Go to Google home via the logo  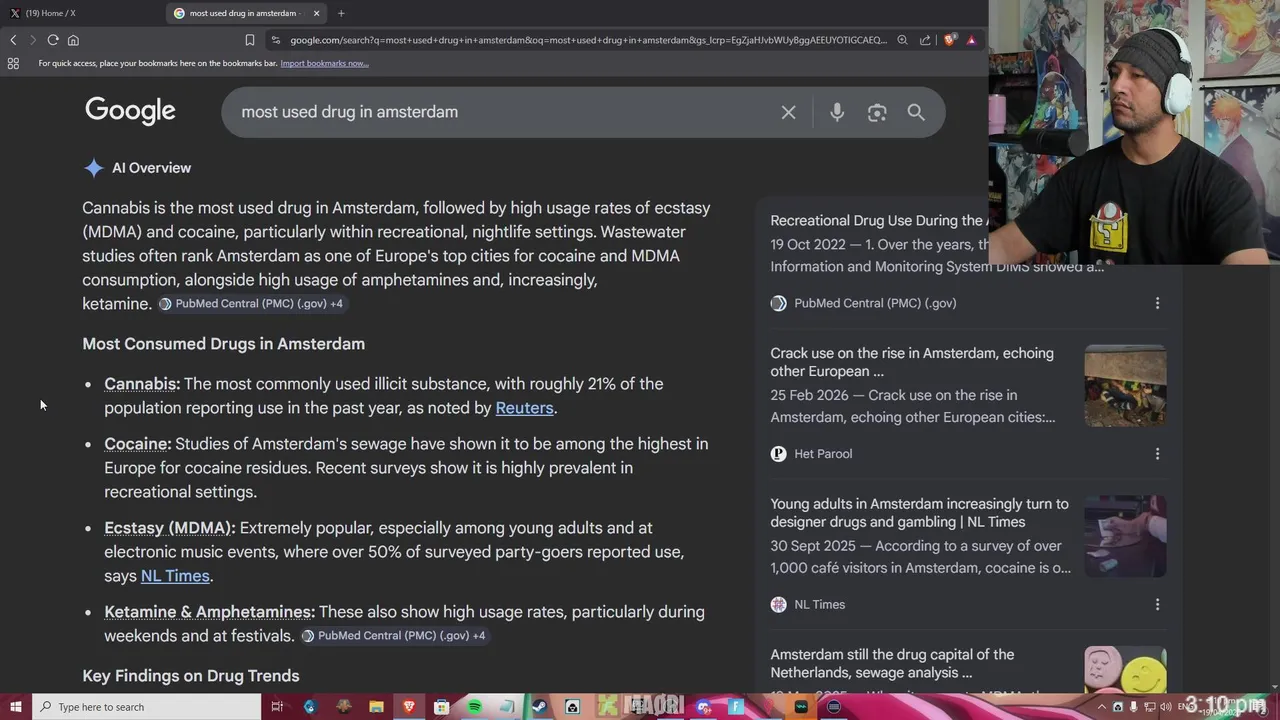coord(130,111)
